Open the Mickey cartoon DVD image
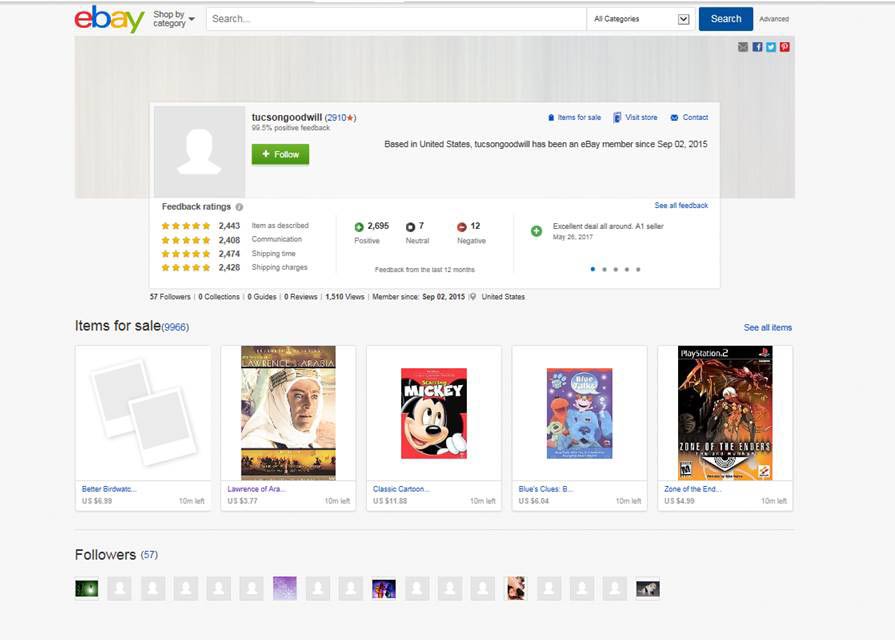 pyautogui.click(x=434, y=413)
